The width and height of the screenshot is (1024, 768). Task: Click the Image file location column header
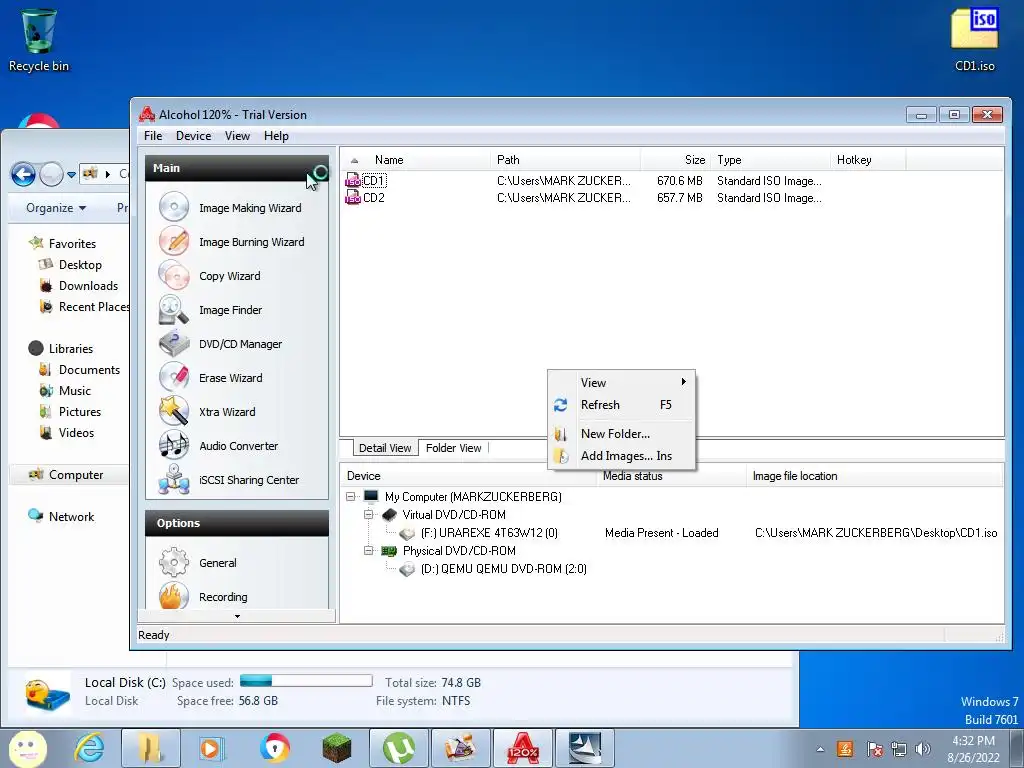(x=874, y=476)
